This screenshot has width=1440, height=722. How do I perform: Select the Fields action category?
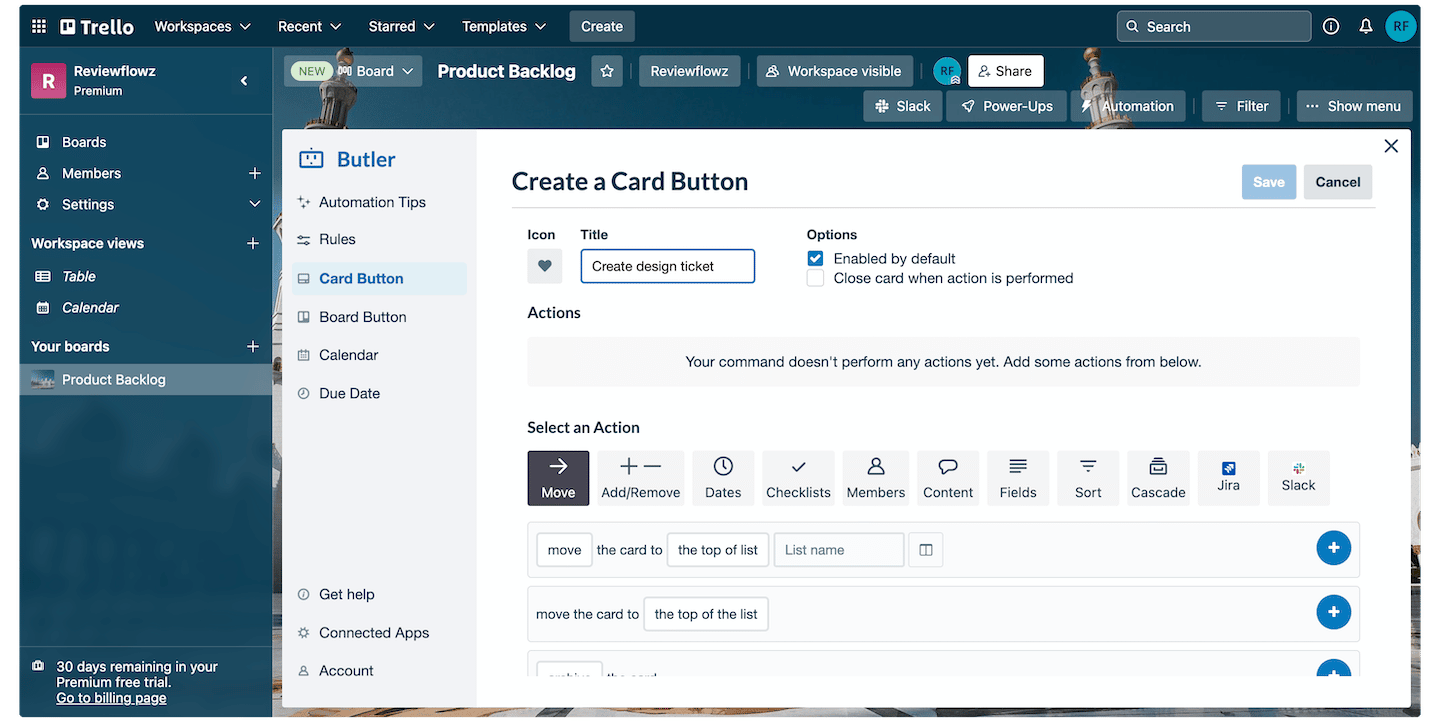tap(1018, 478)
